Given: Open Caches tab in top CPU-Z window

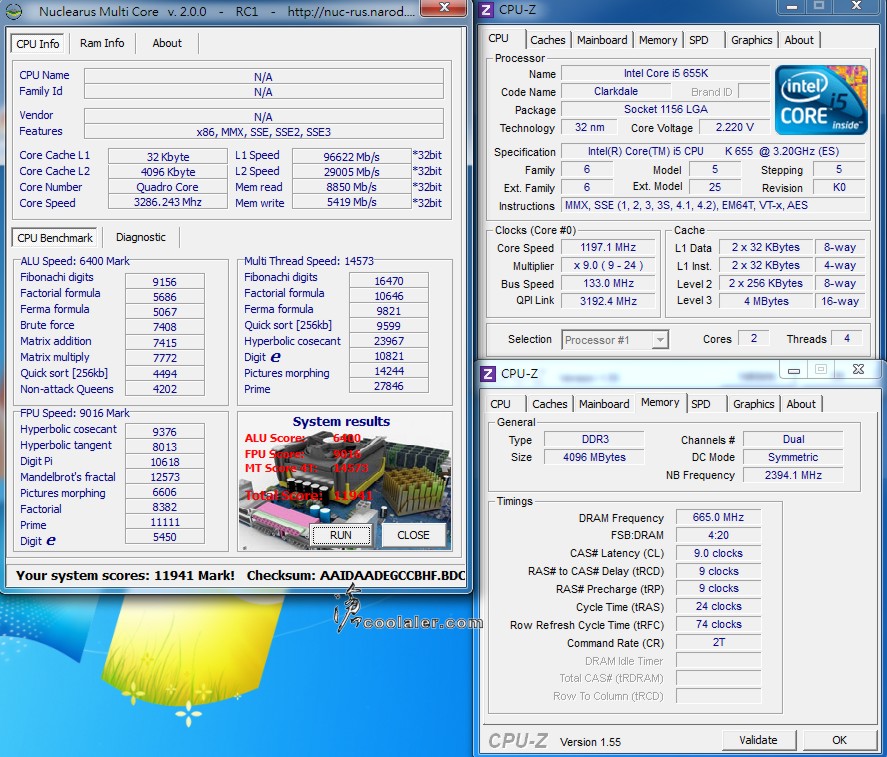Looking at the screenshot, I should (x=548, y=40).
